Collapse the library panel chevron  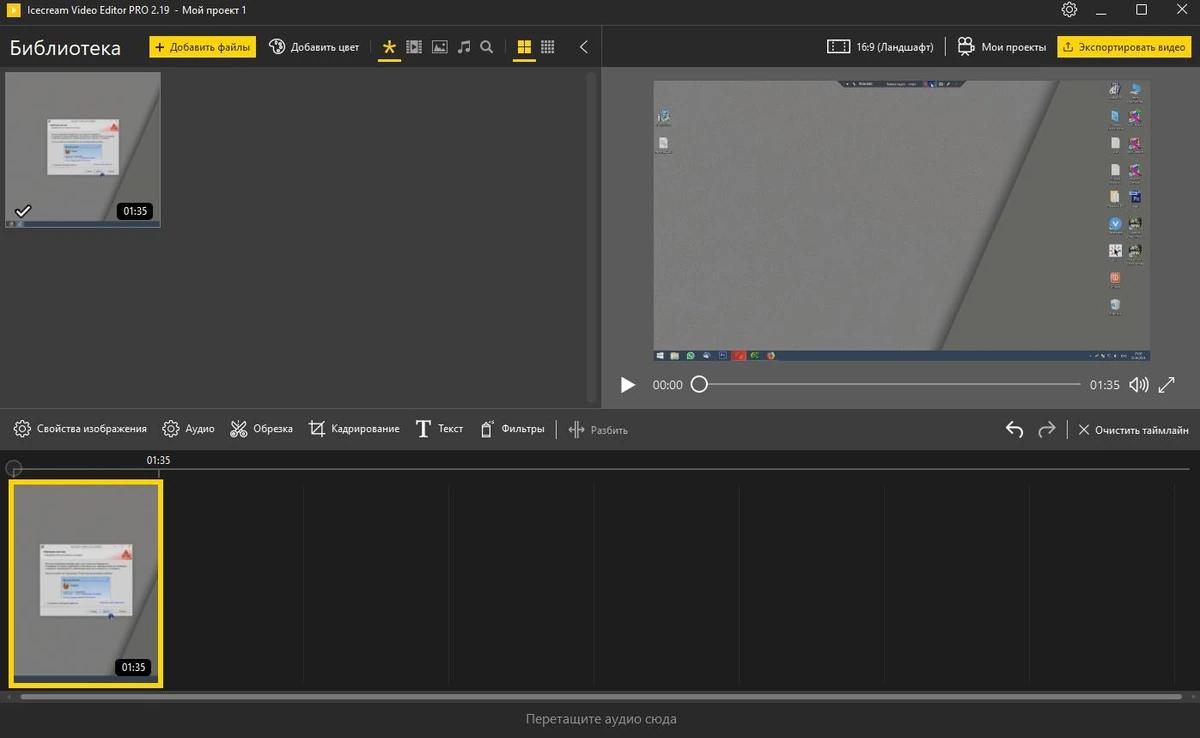pos(584,47)
